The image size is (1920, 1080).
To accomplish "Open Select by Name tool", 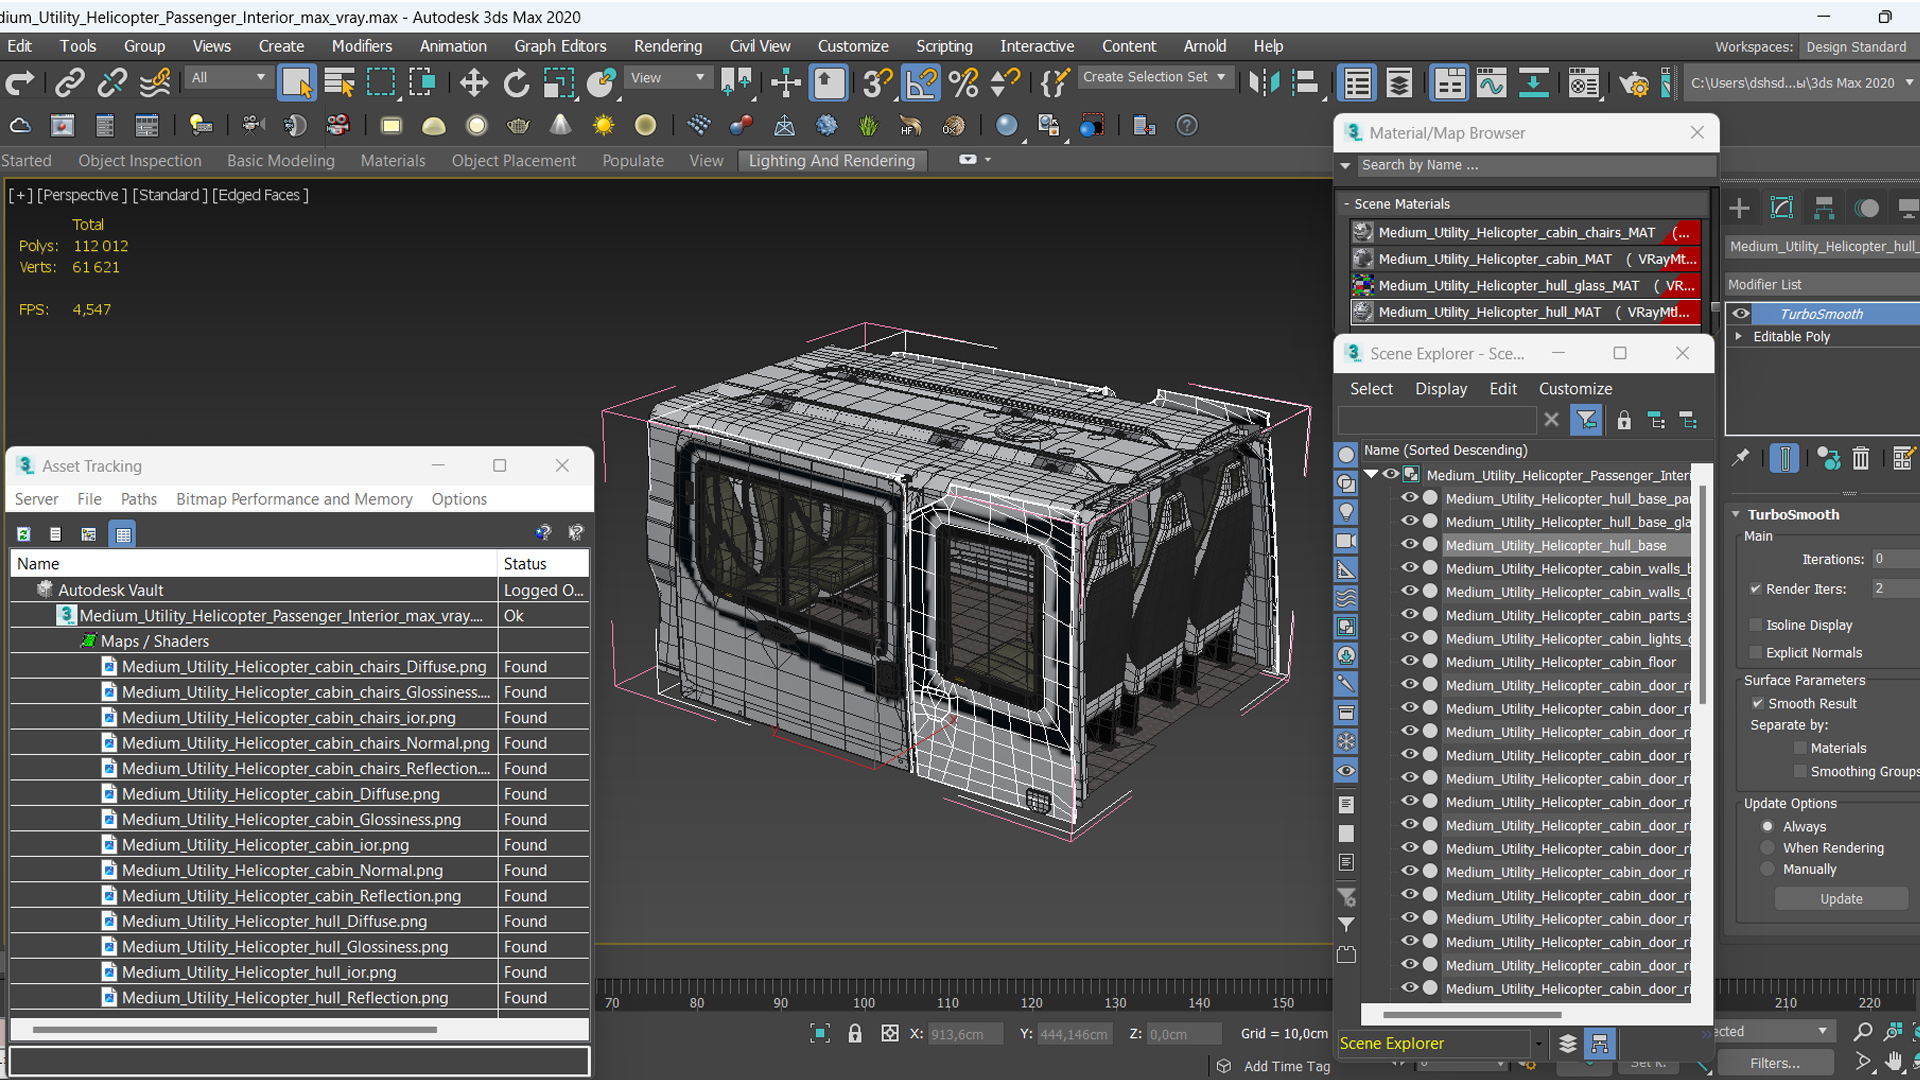I will pyautogui.click(x=340, y=83).
